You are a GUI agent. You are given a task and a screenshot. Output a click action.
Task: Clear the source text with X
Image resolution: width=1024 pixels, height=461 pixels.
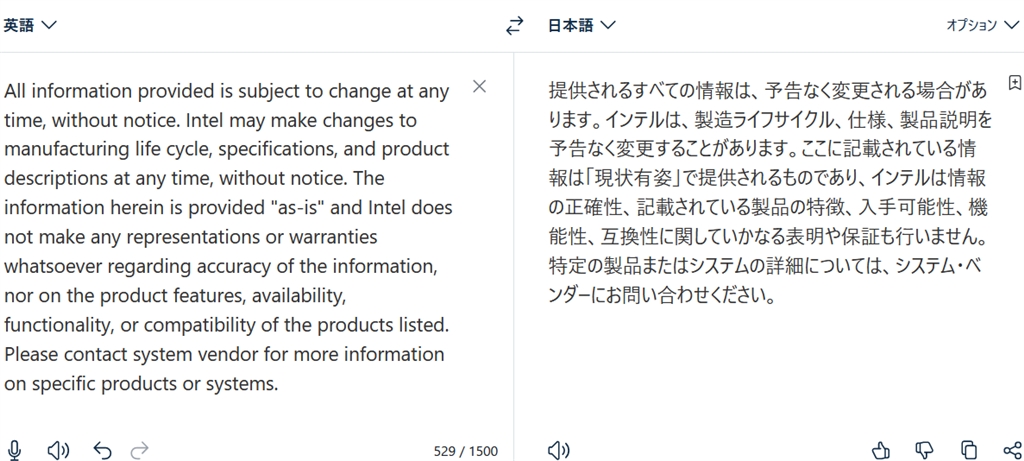pos(479,86)
